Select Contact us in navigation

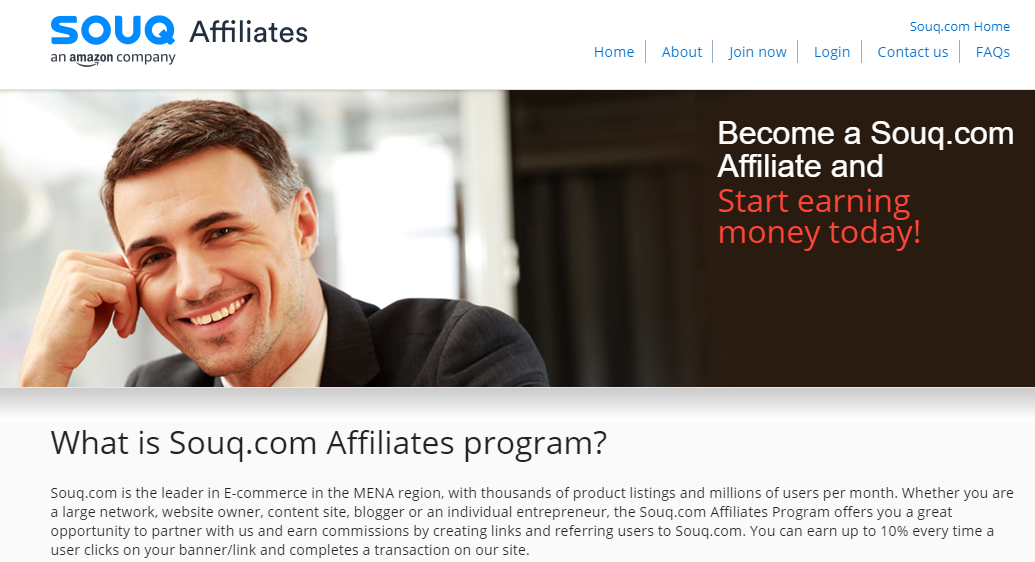pos(913,52)
